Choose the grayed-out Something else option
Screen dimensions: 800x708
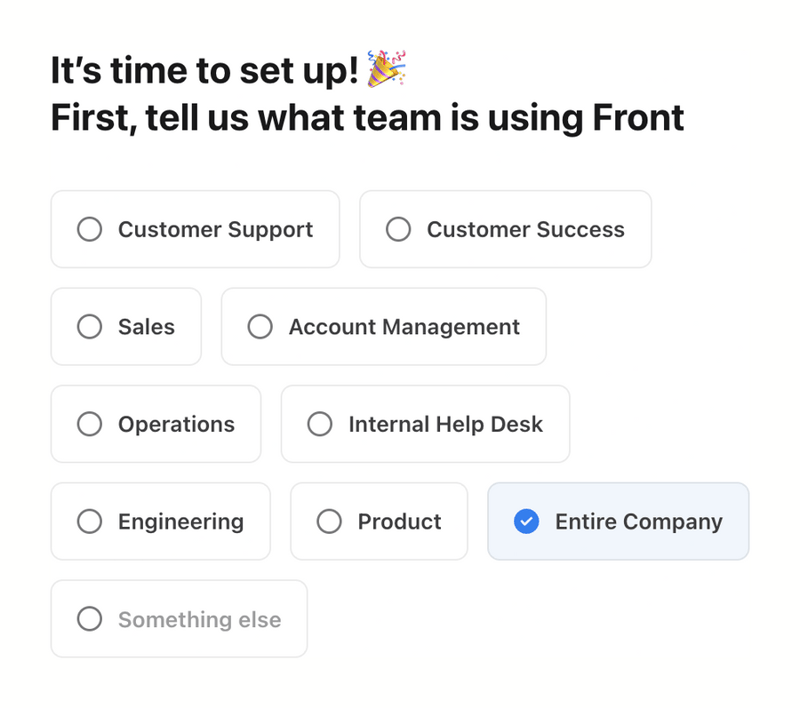[179, 619]
